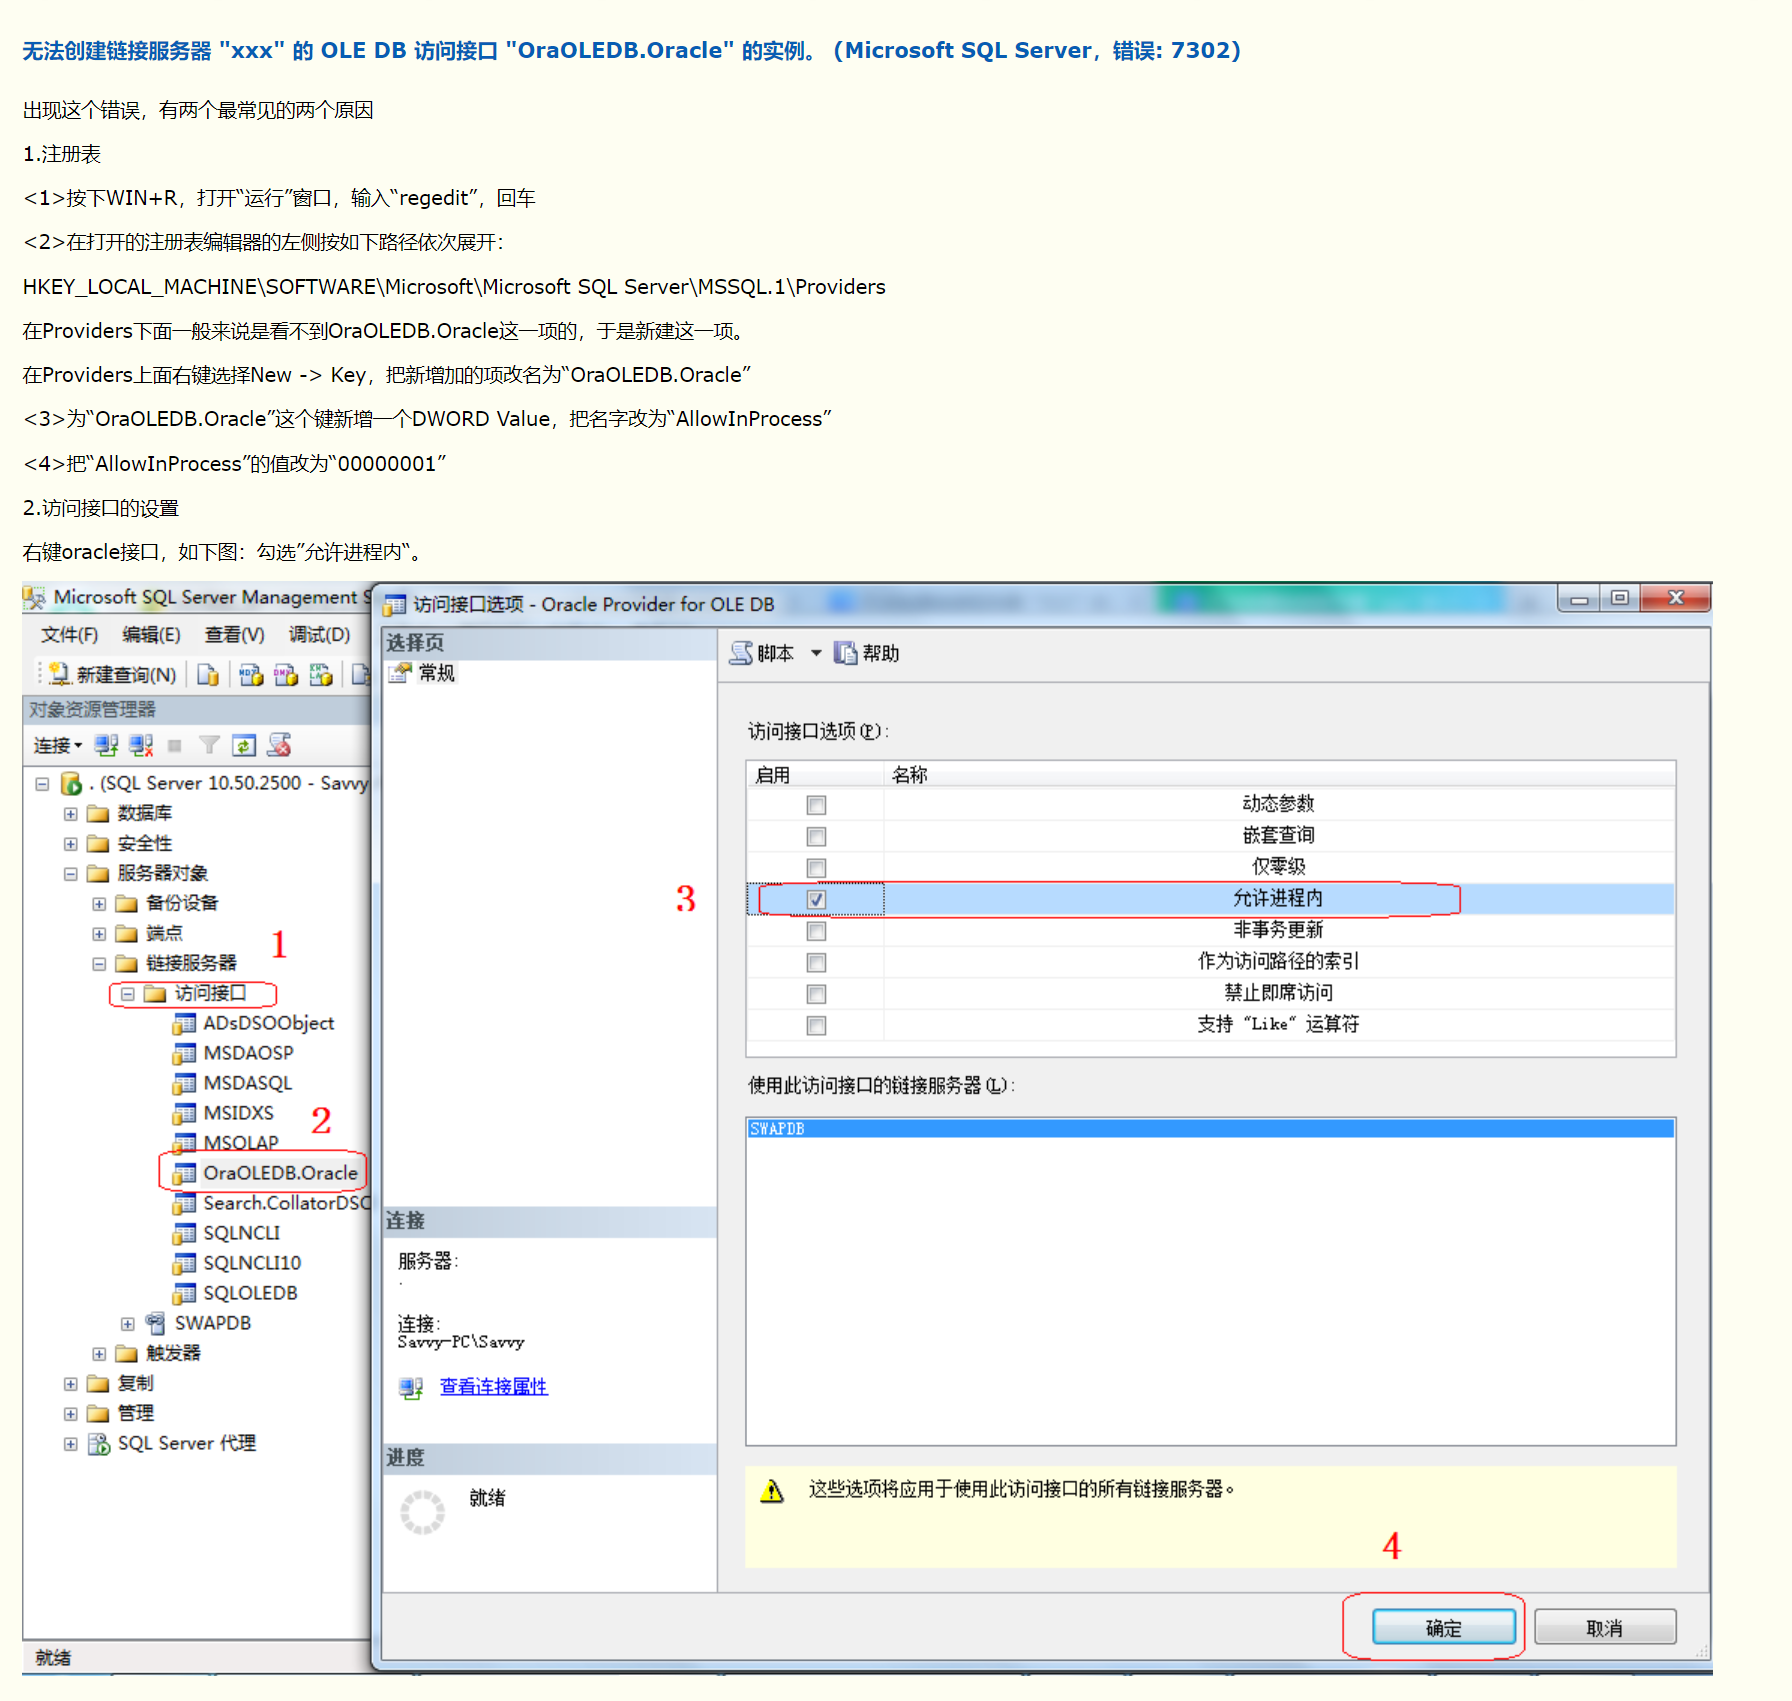This screenshot has width=1792, height=1701.
Task: Collapse the SQL Server root node
Action: tap(42, 784)
